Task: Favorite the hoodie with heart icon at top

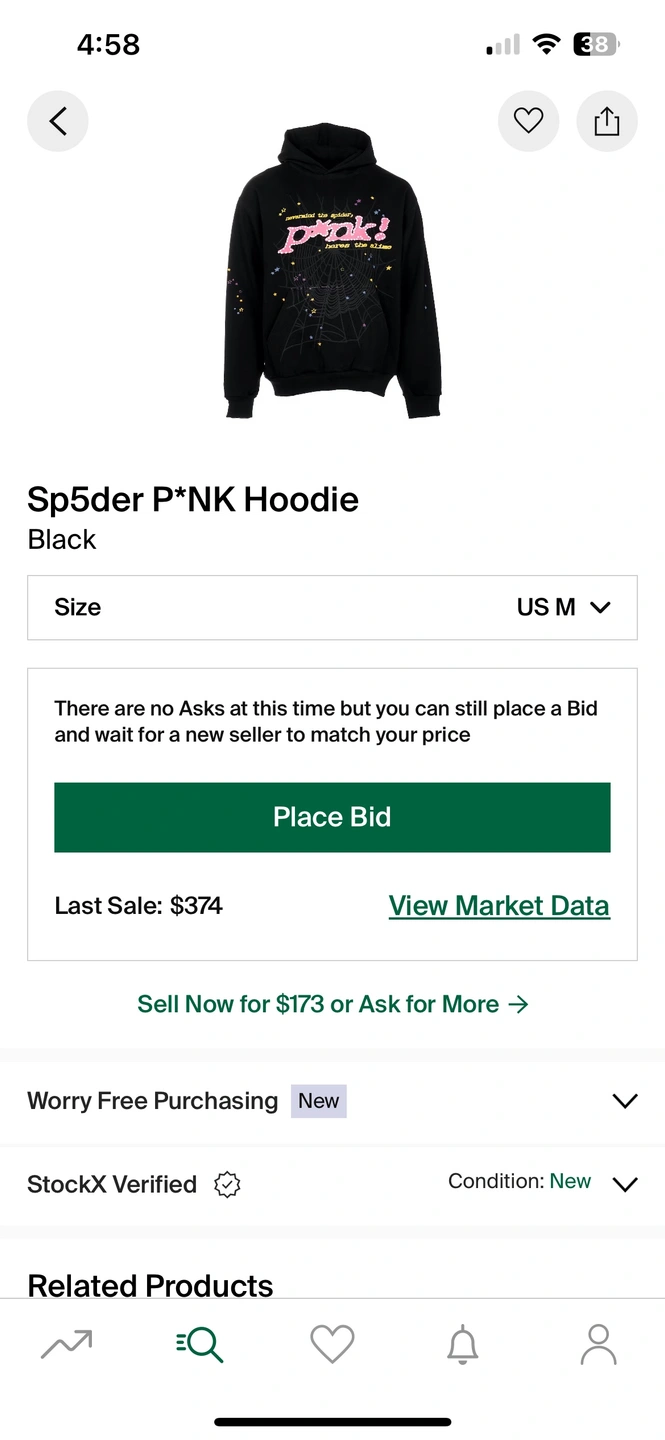Action: click(x=528, y=121)
